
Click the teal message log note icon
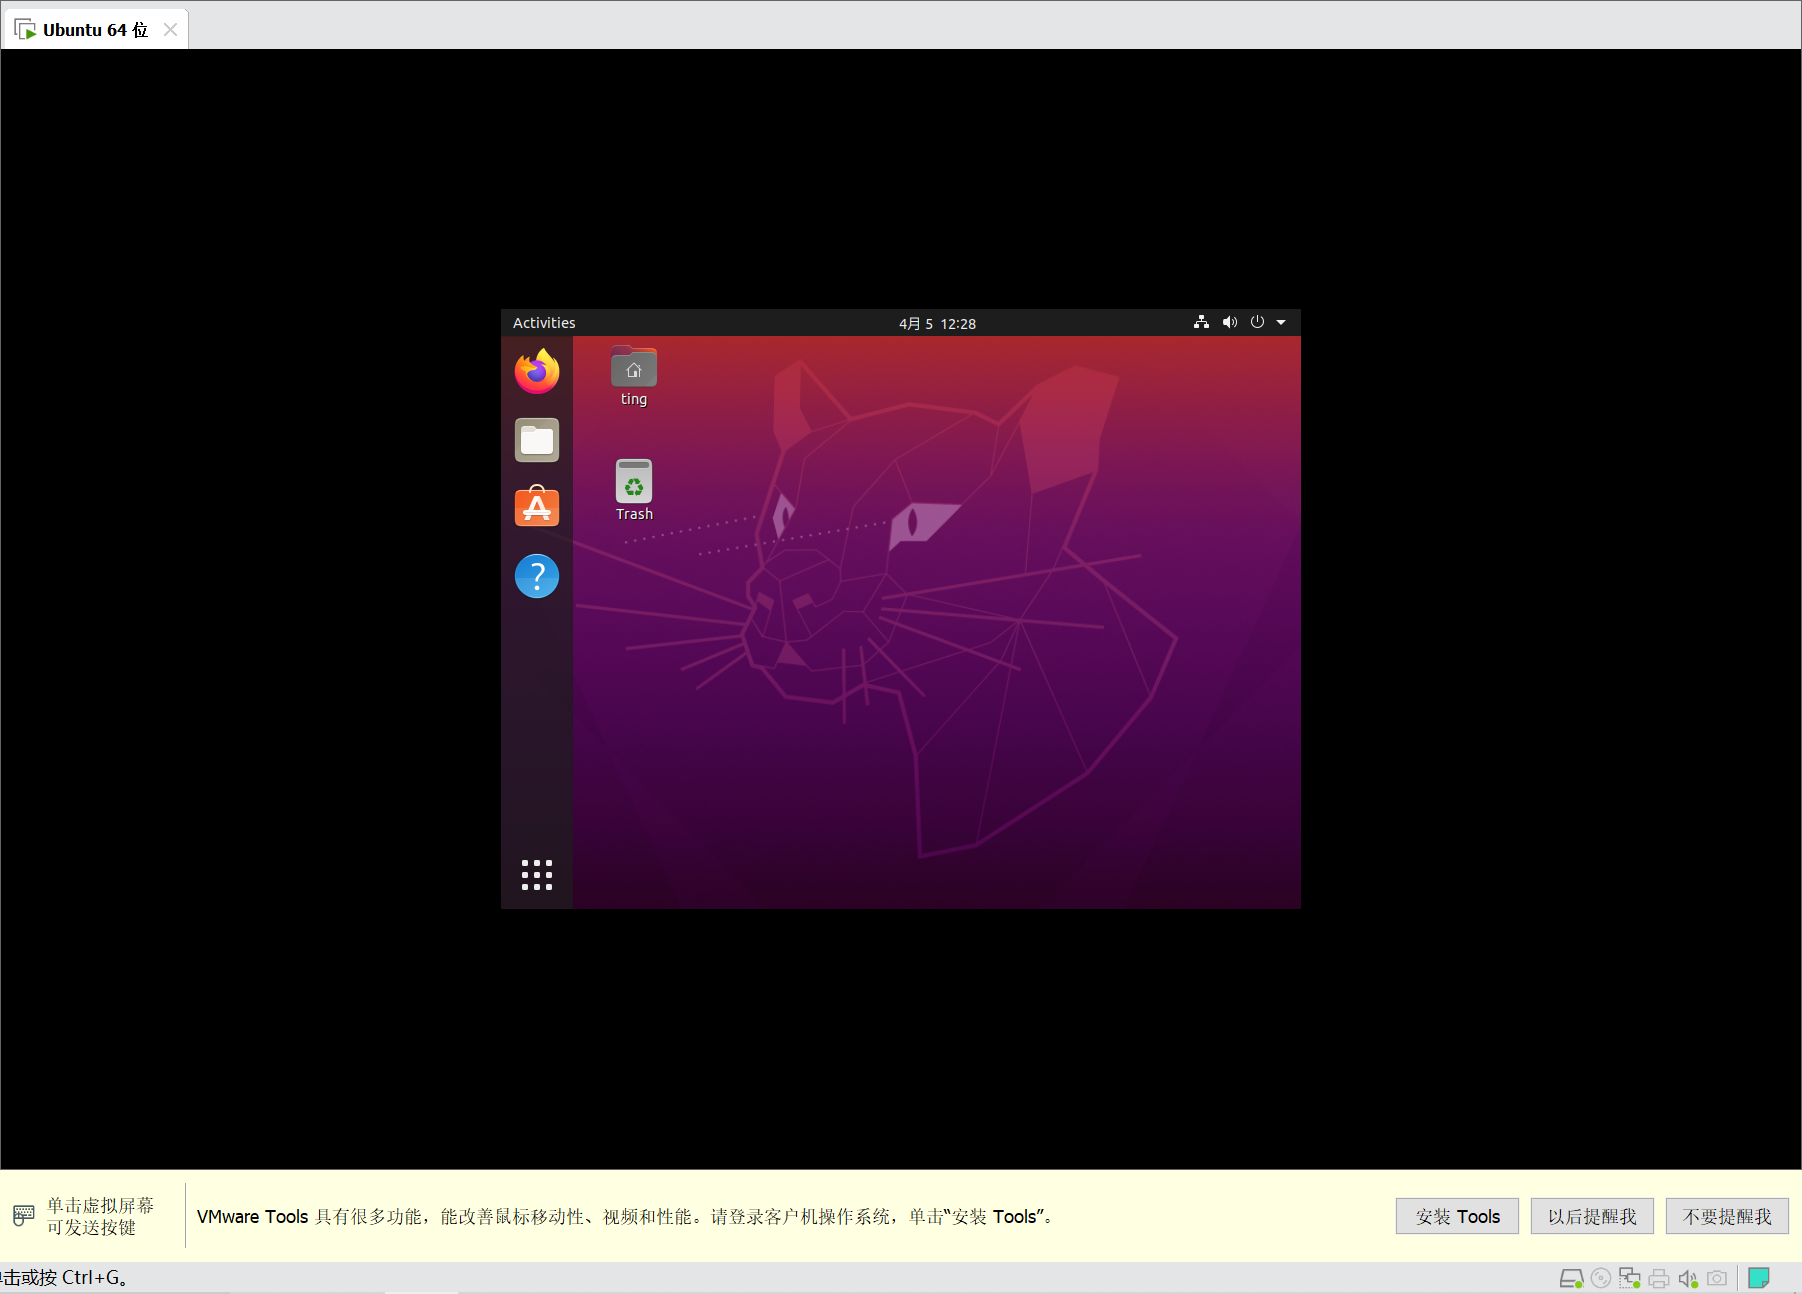(1759, 1278)
